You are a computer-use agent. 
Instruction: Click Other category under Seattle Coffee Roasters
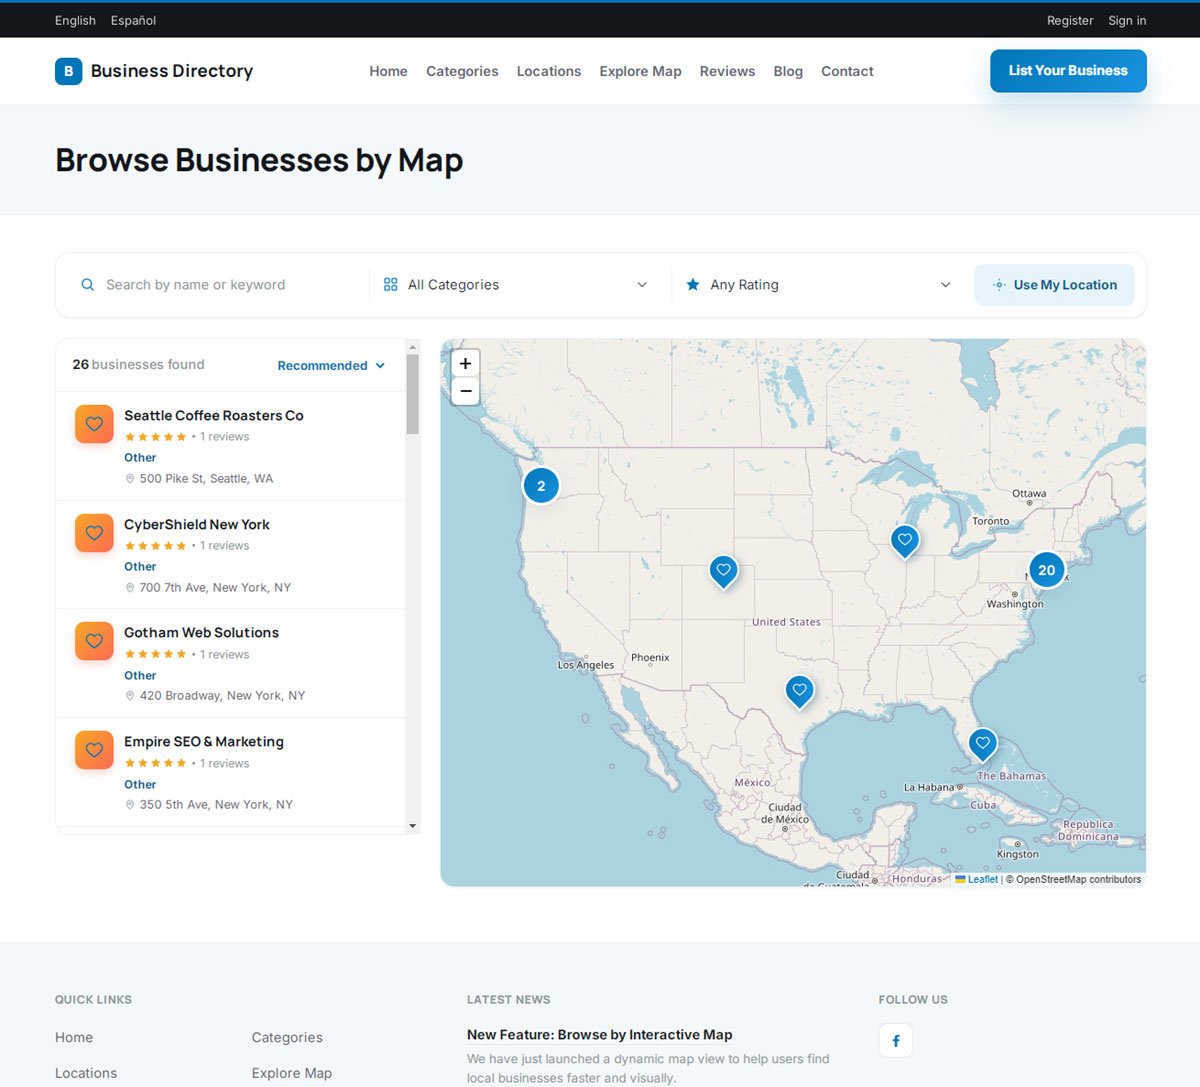click(x=140, y=458)
